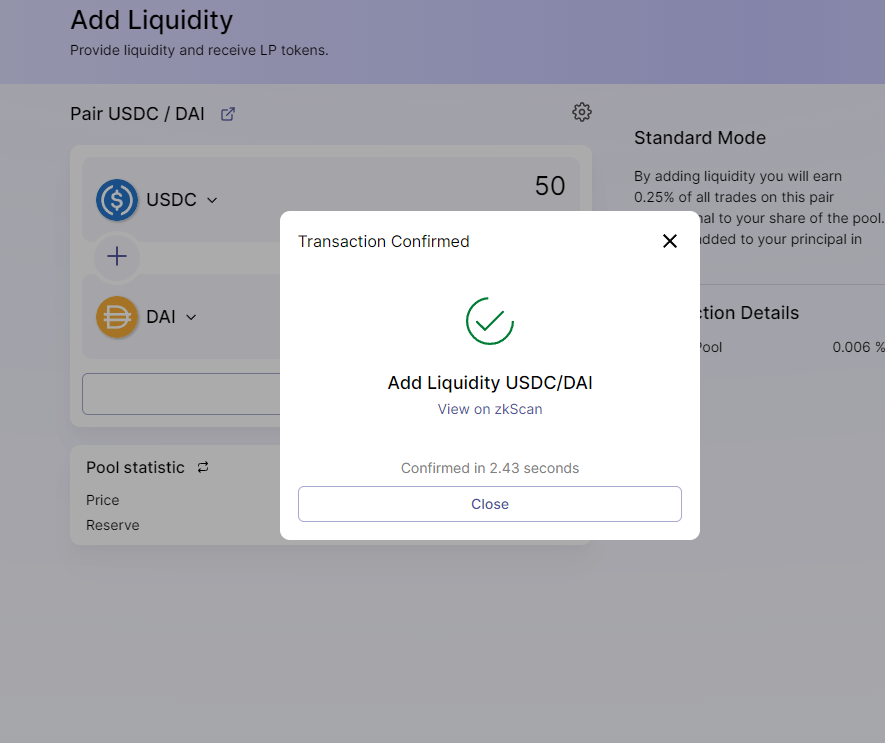This screenshot has width=885, height=743.
Task: Select the 'Pair USDC / DAI' heading
Action: [x=137, y=114]
